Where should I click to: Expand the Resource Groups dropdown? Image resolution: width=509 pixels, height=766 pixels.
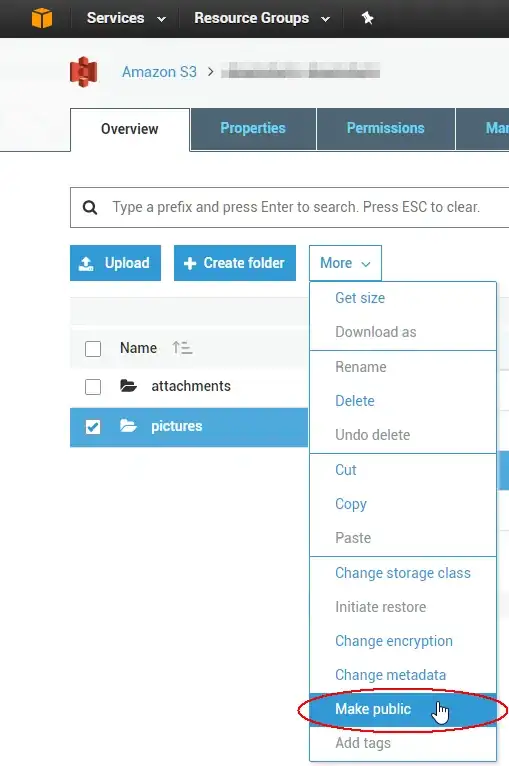click(262, 18)
